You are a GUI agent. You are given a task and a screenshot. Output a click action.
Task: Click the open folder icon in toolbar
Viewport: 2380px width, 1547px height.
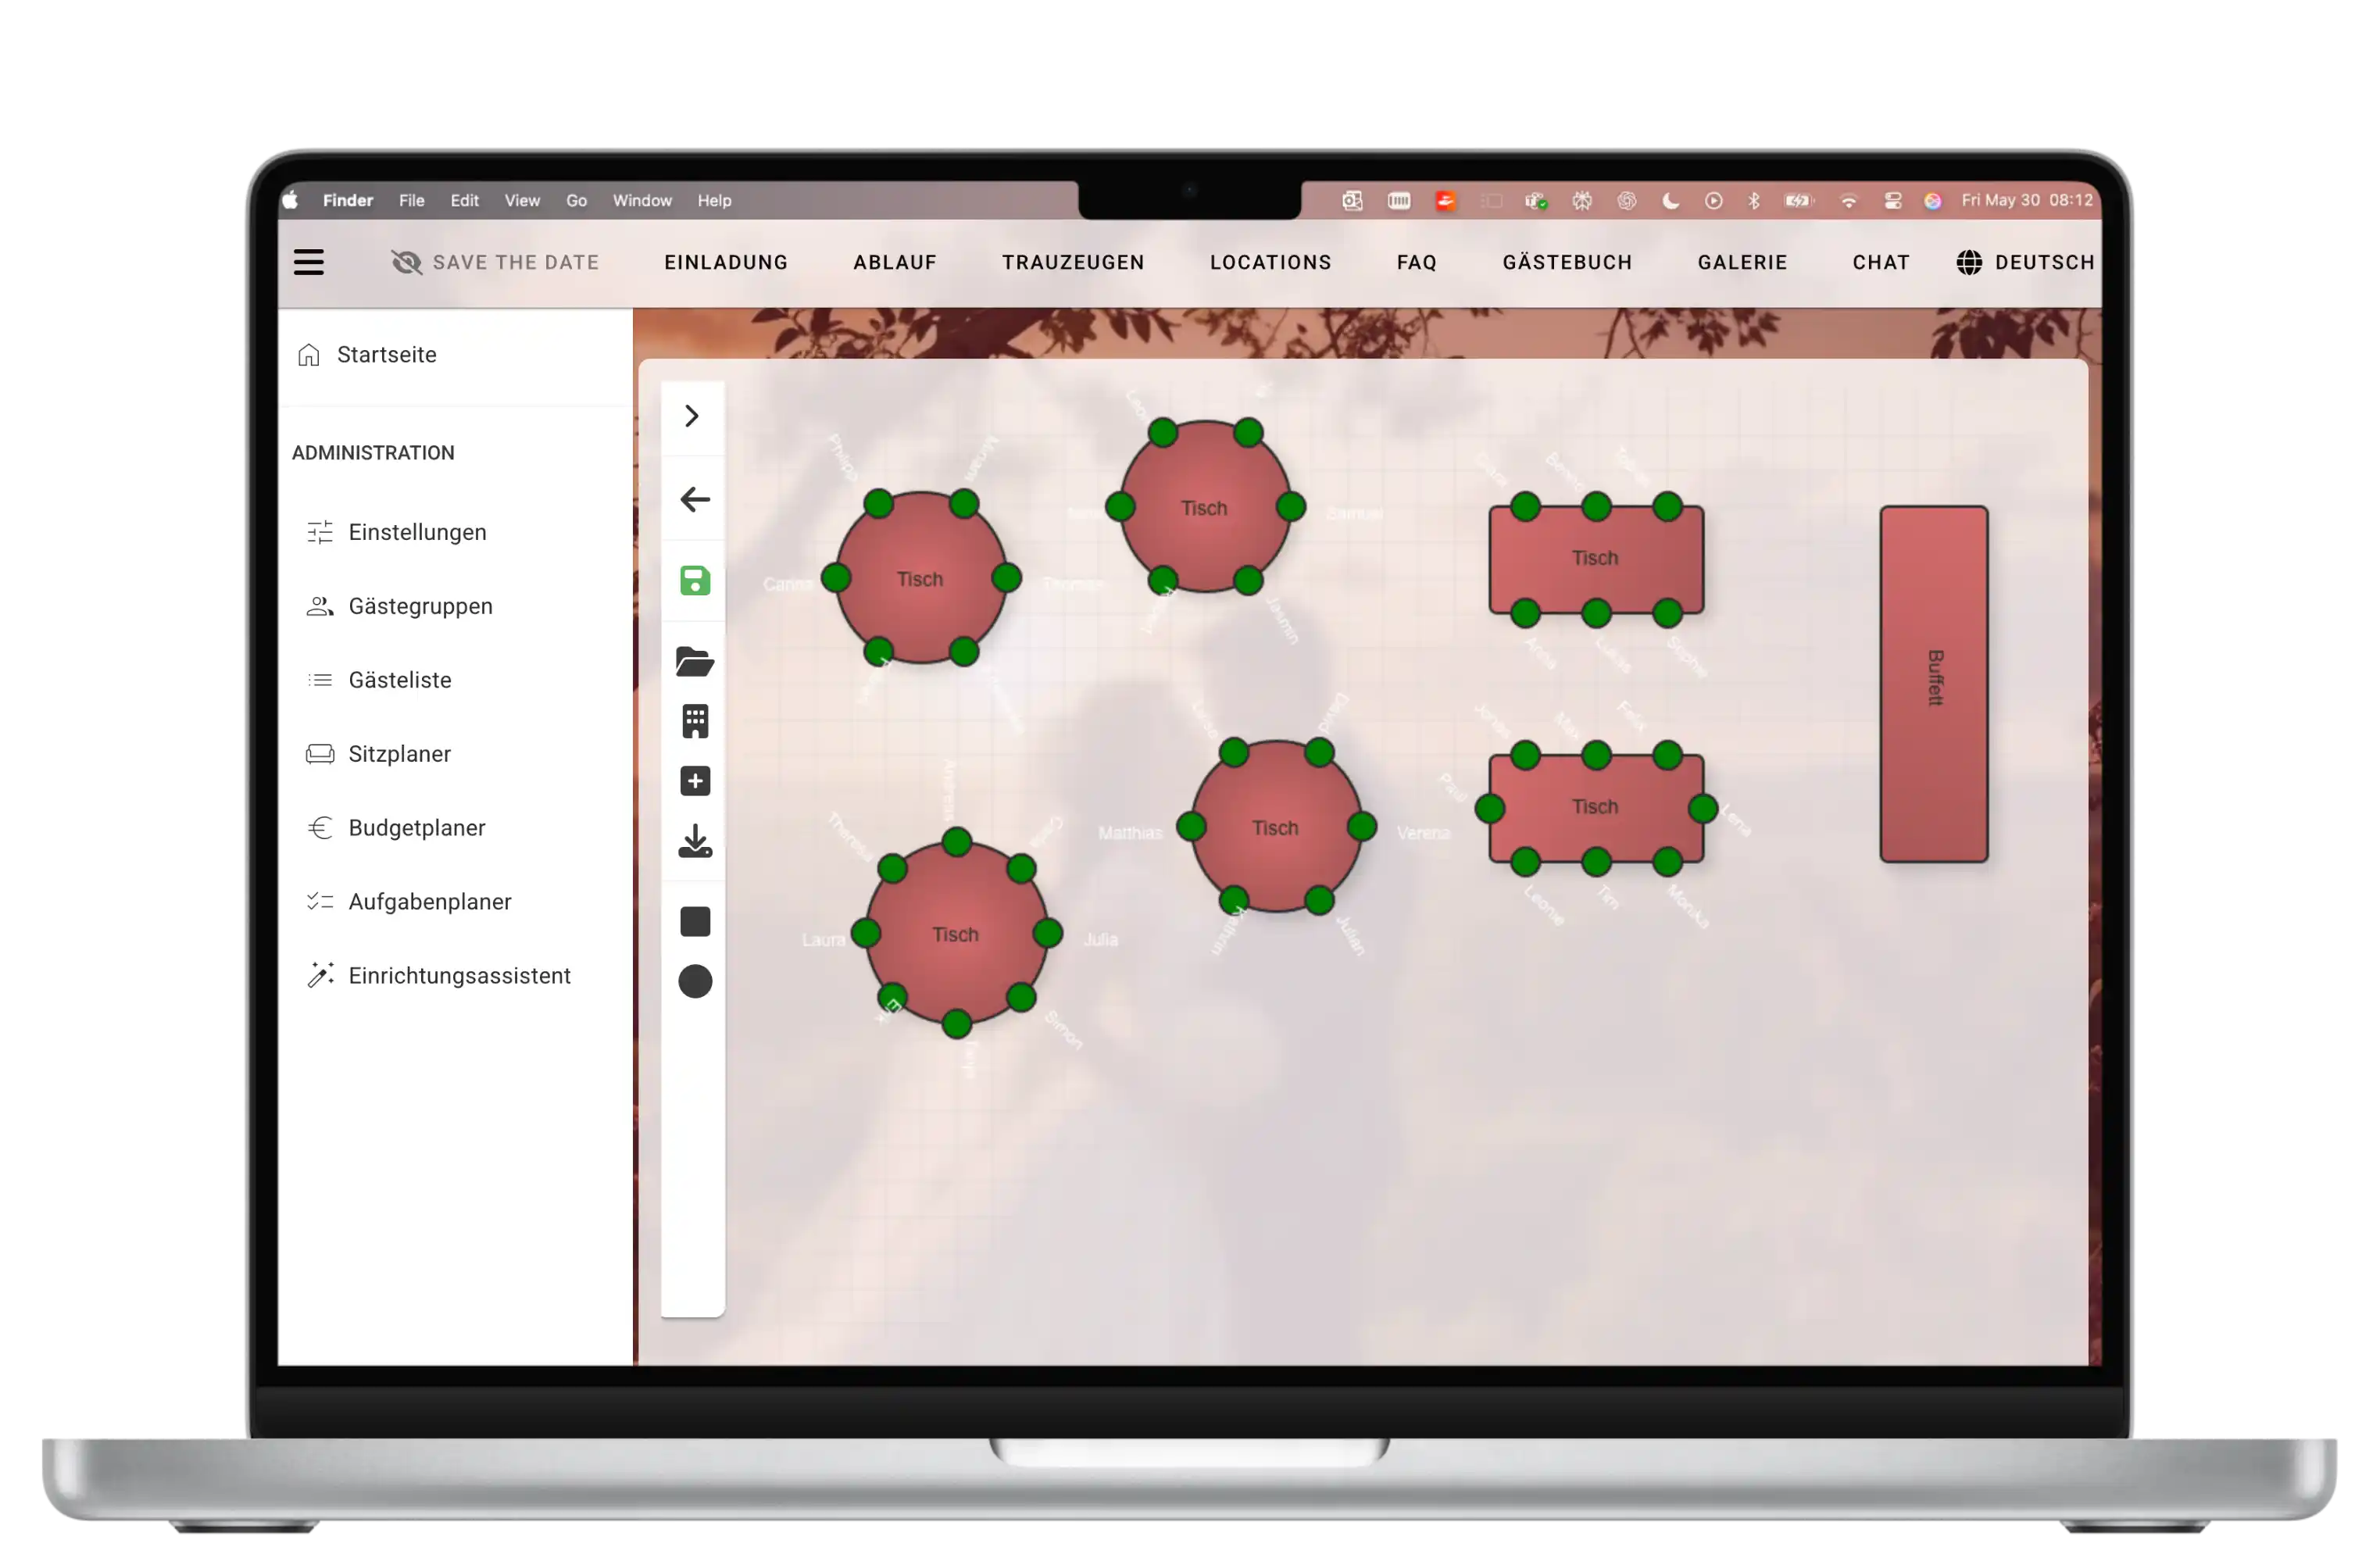point(695,661)
